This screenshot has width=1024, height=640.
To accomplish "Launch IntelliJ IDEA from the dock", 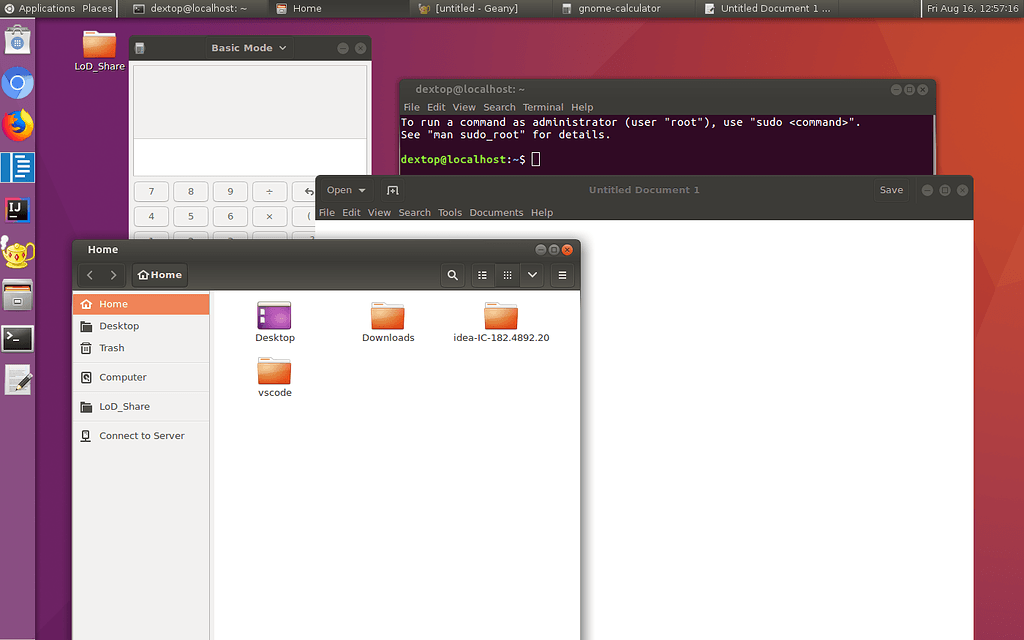I will click(x=17, y=210).
